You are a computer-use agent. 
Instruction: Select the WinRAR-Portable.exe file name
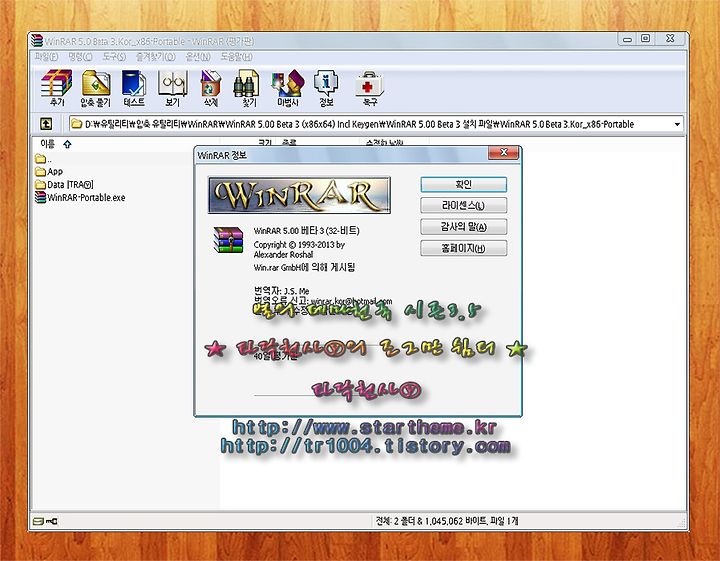(x=86, y=197)
